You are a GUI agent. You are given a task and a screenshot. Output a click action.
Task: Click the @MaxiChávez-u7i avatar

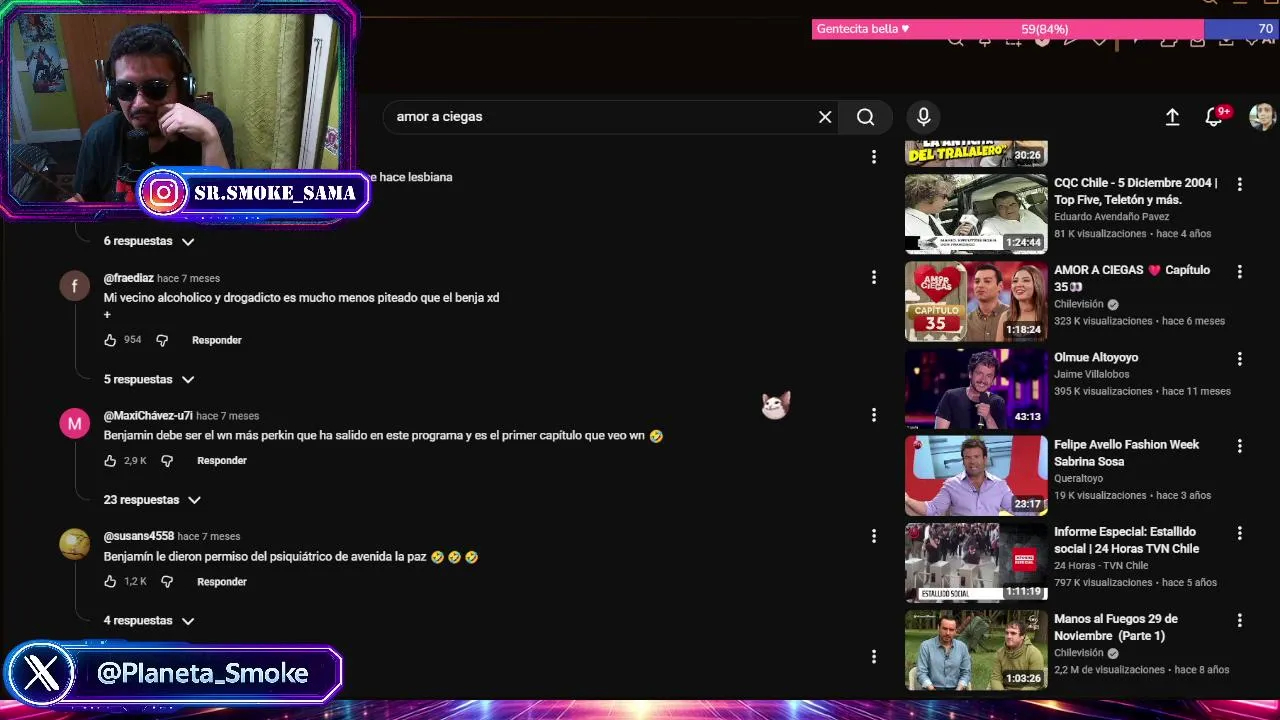click(x=74, y=424)
